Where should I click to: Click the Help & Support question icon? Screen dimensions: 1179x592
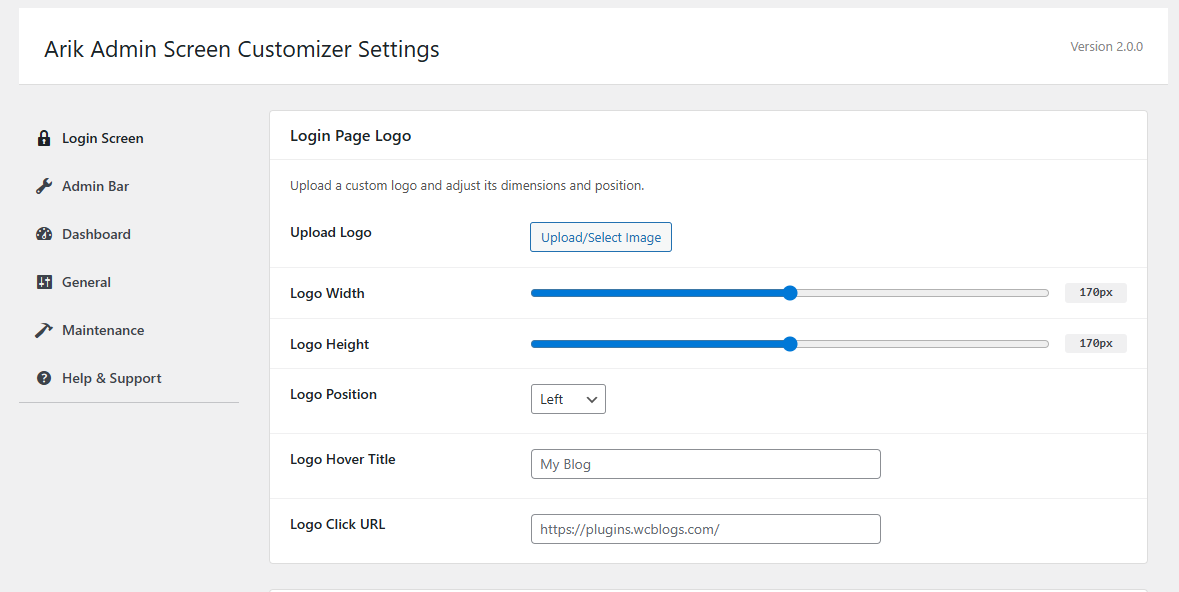click(44, 378)
